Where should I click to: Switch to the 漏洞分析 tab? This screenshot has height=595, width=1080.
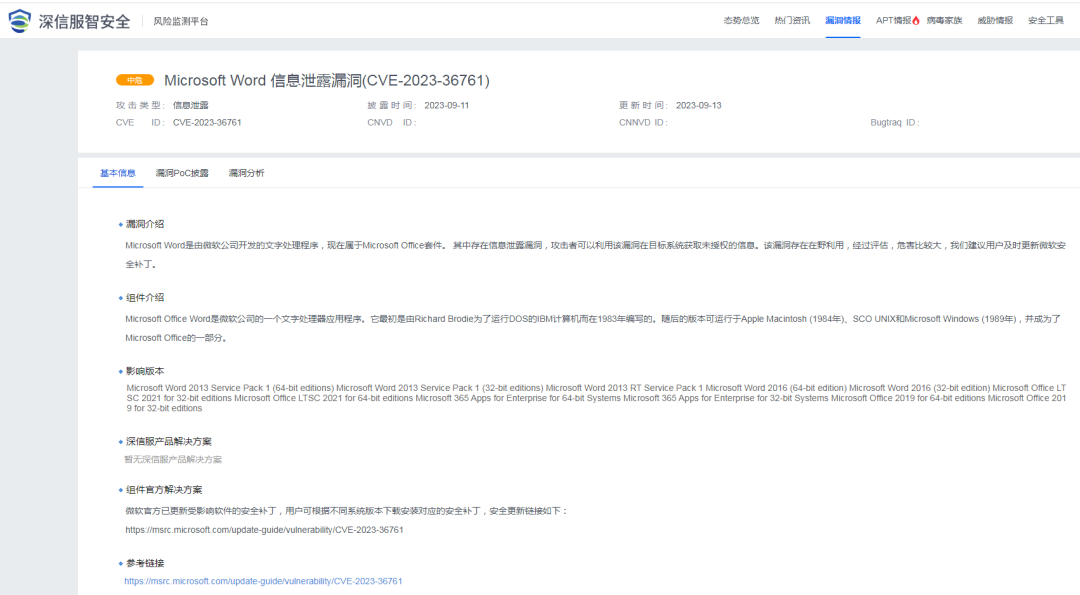click(x=247, y=173)
